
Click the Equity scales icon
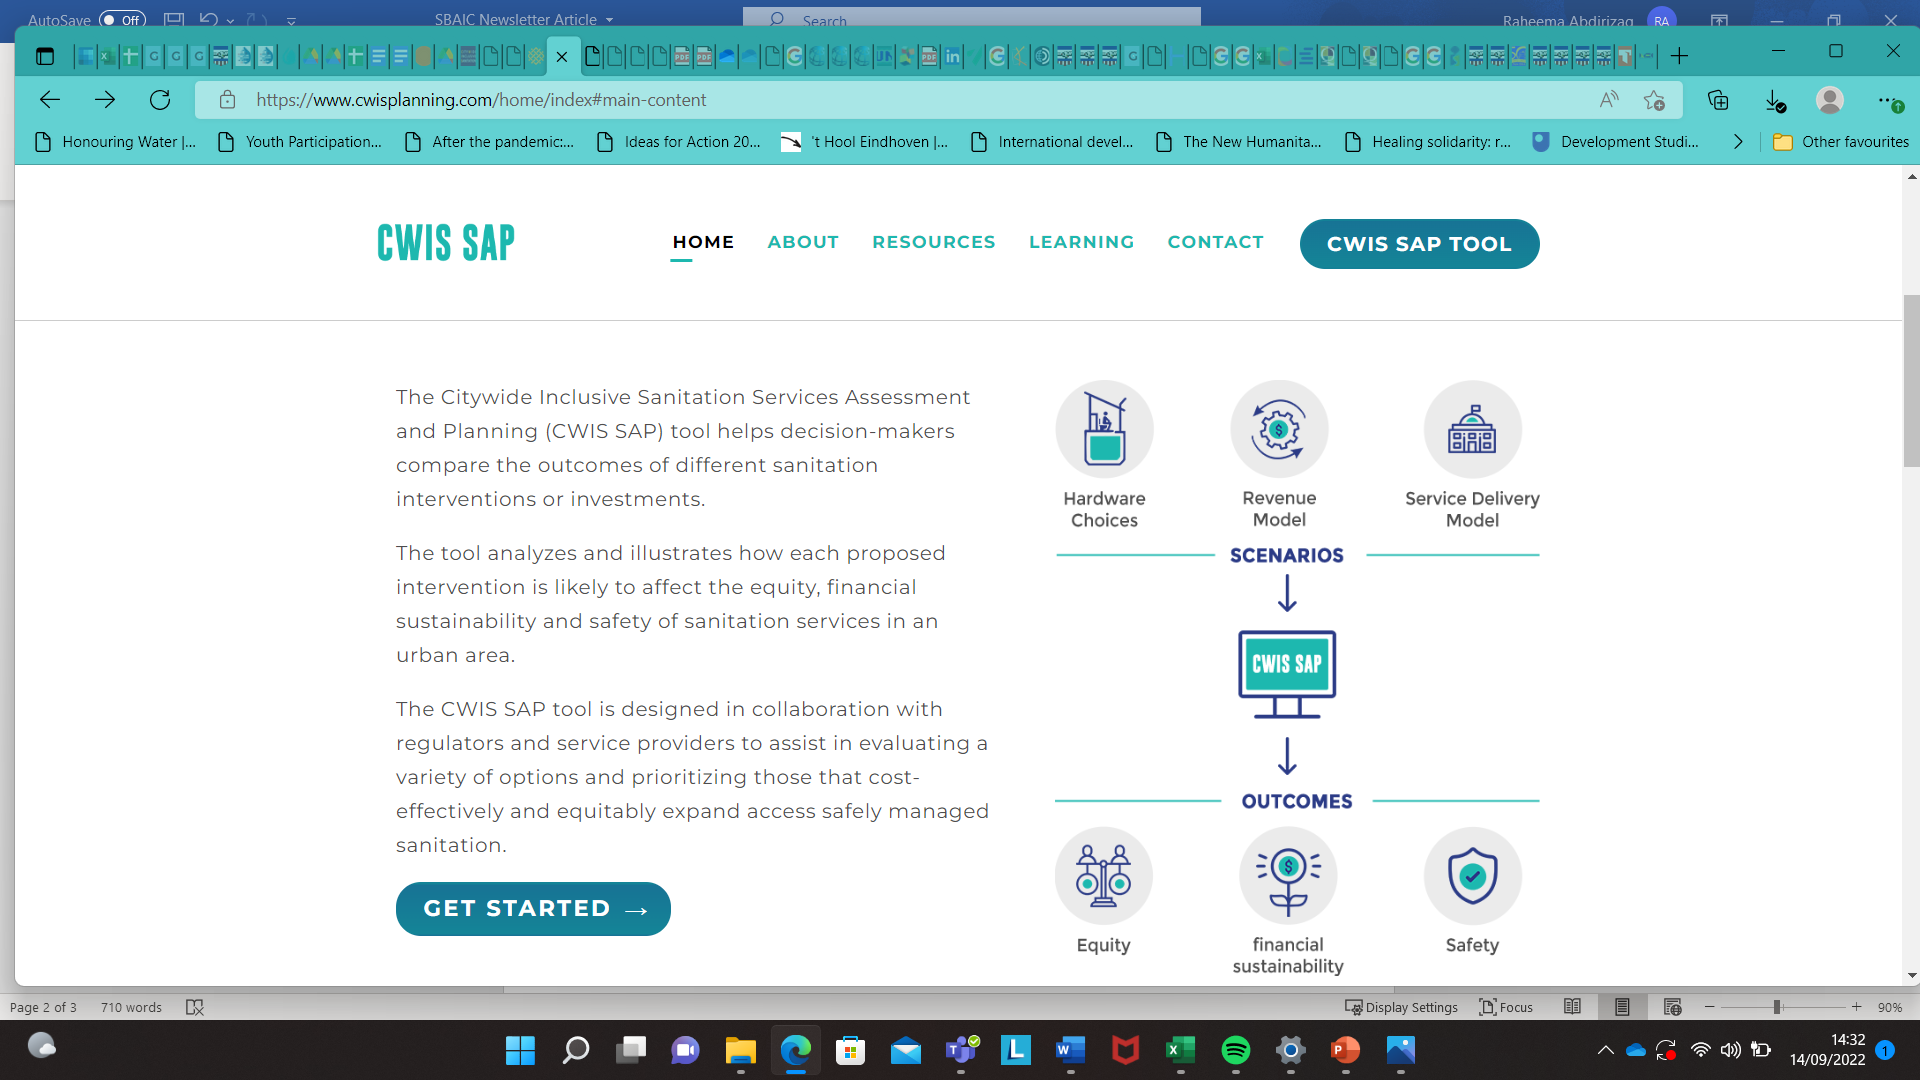[1104, 876]
